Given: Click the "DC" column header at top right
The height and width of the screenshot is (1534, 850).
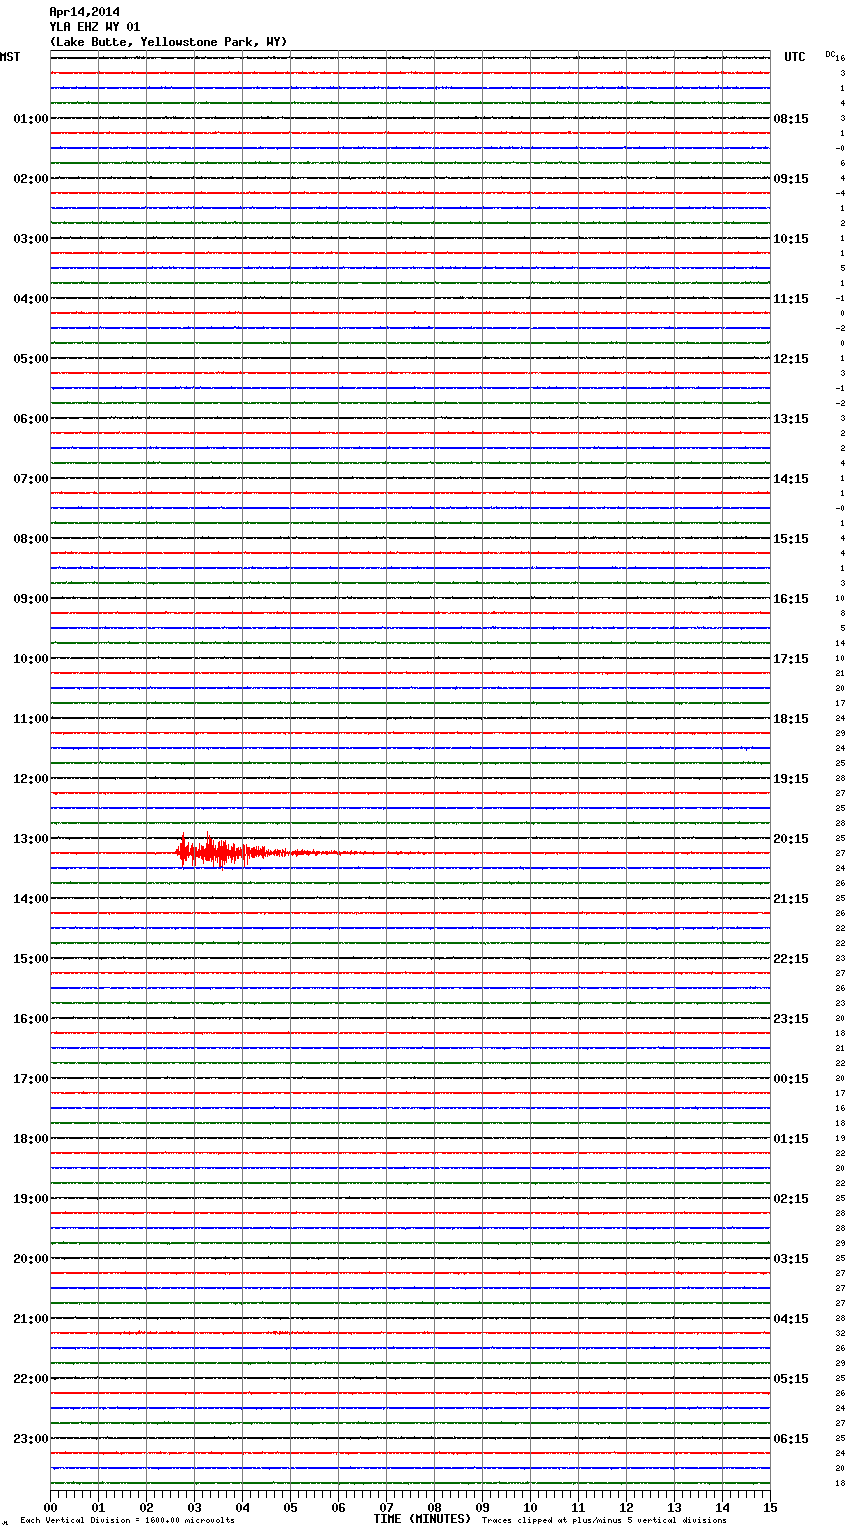Looking at the screenshot, I should (x=830, y=53).
